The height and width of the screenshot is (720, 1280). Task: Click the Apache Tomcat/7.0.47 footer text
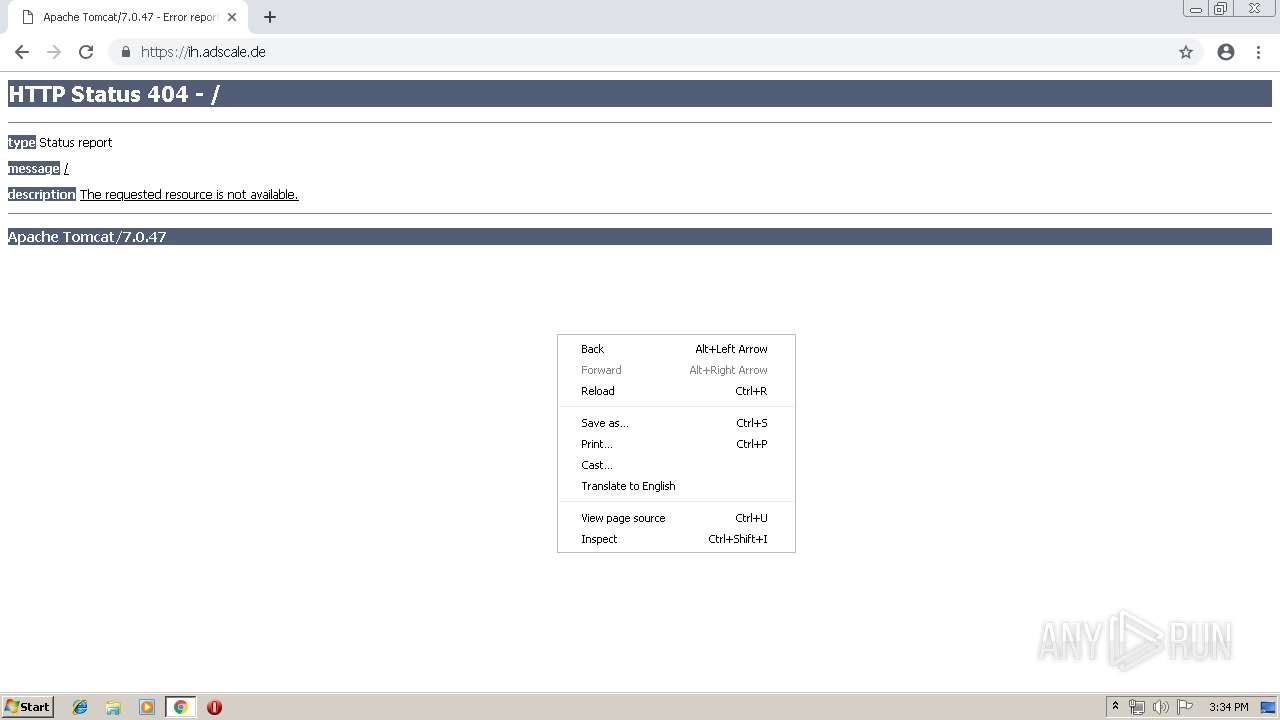tap(87, 237)
